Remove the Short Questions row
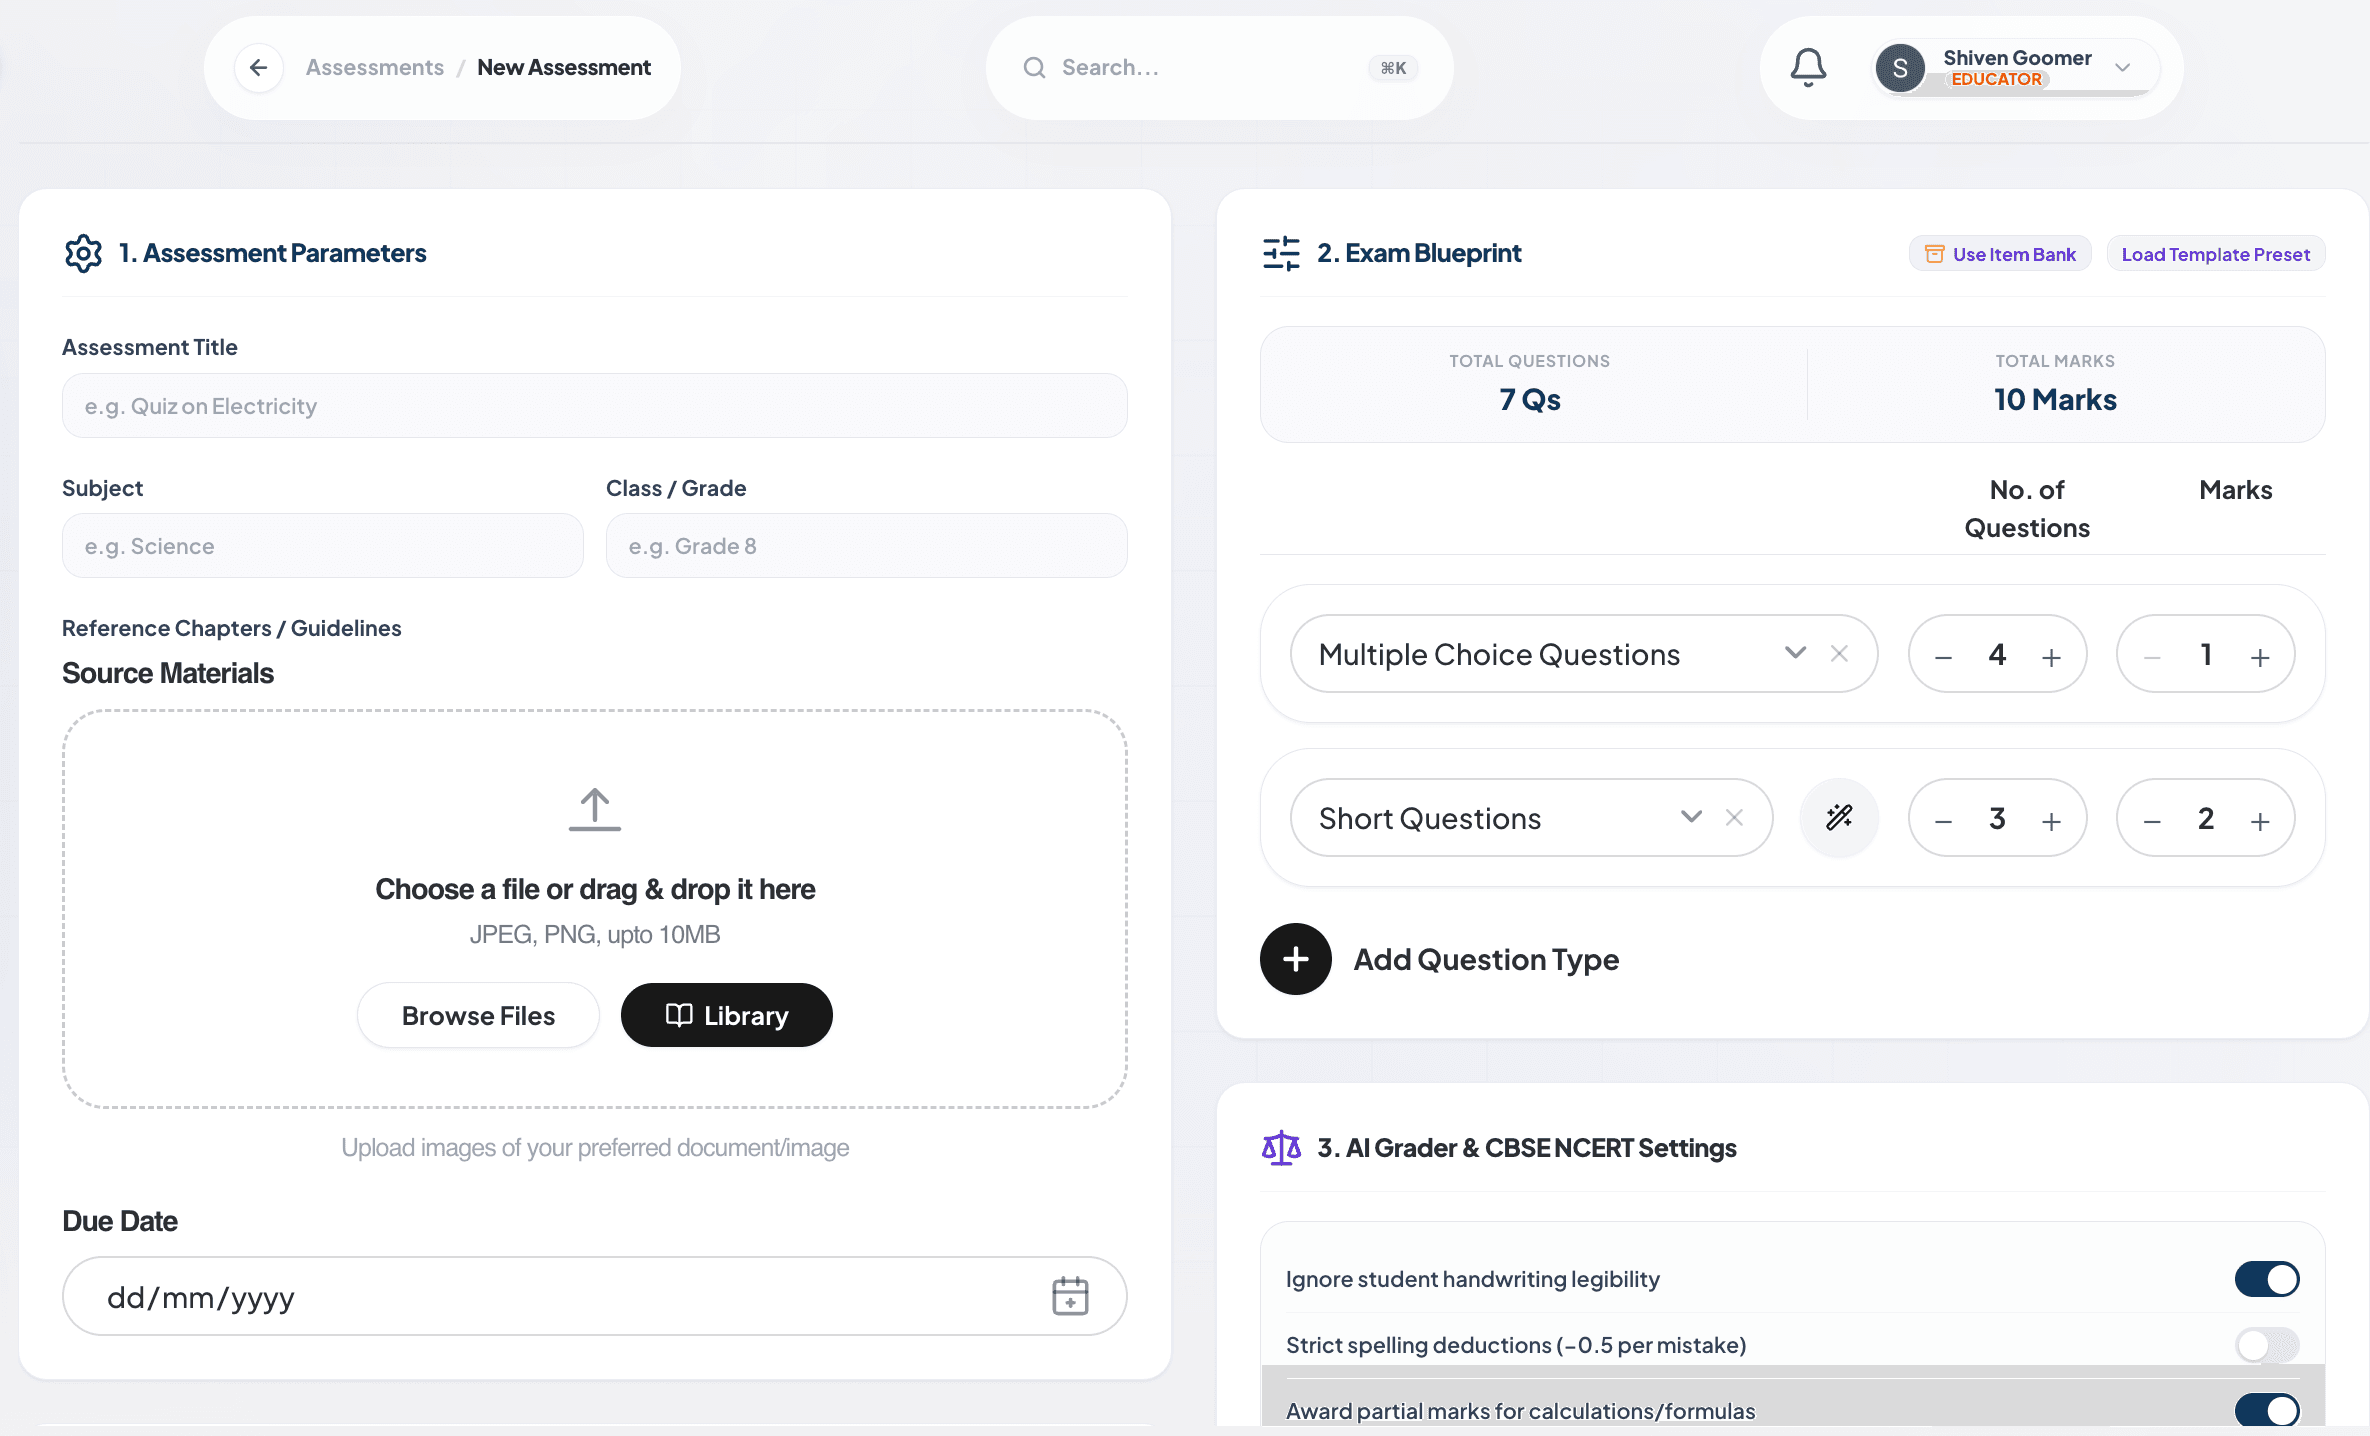This screenshot has height=1436, width=2370. pos(1734,817)
